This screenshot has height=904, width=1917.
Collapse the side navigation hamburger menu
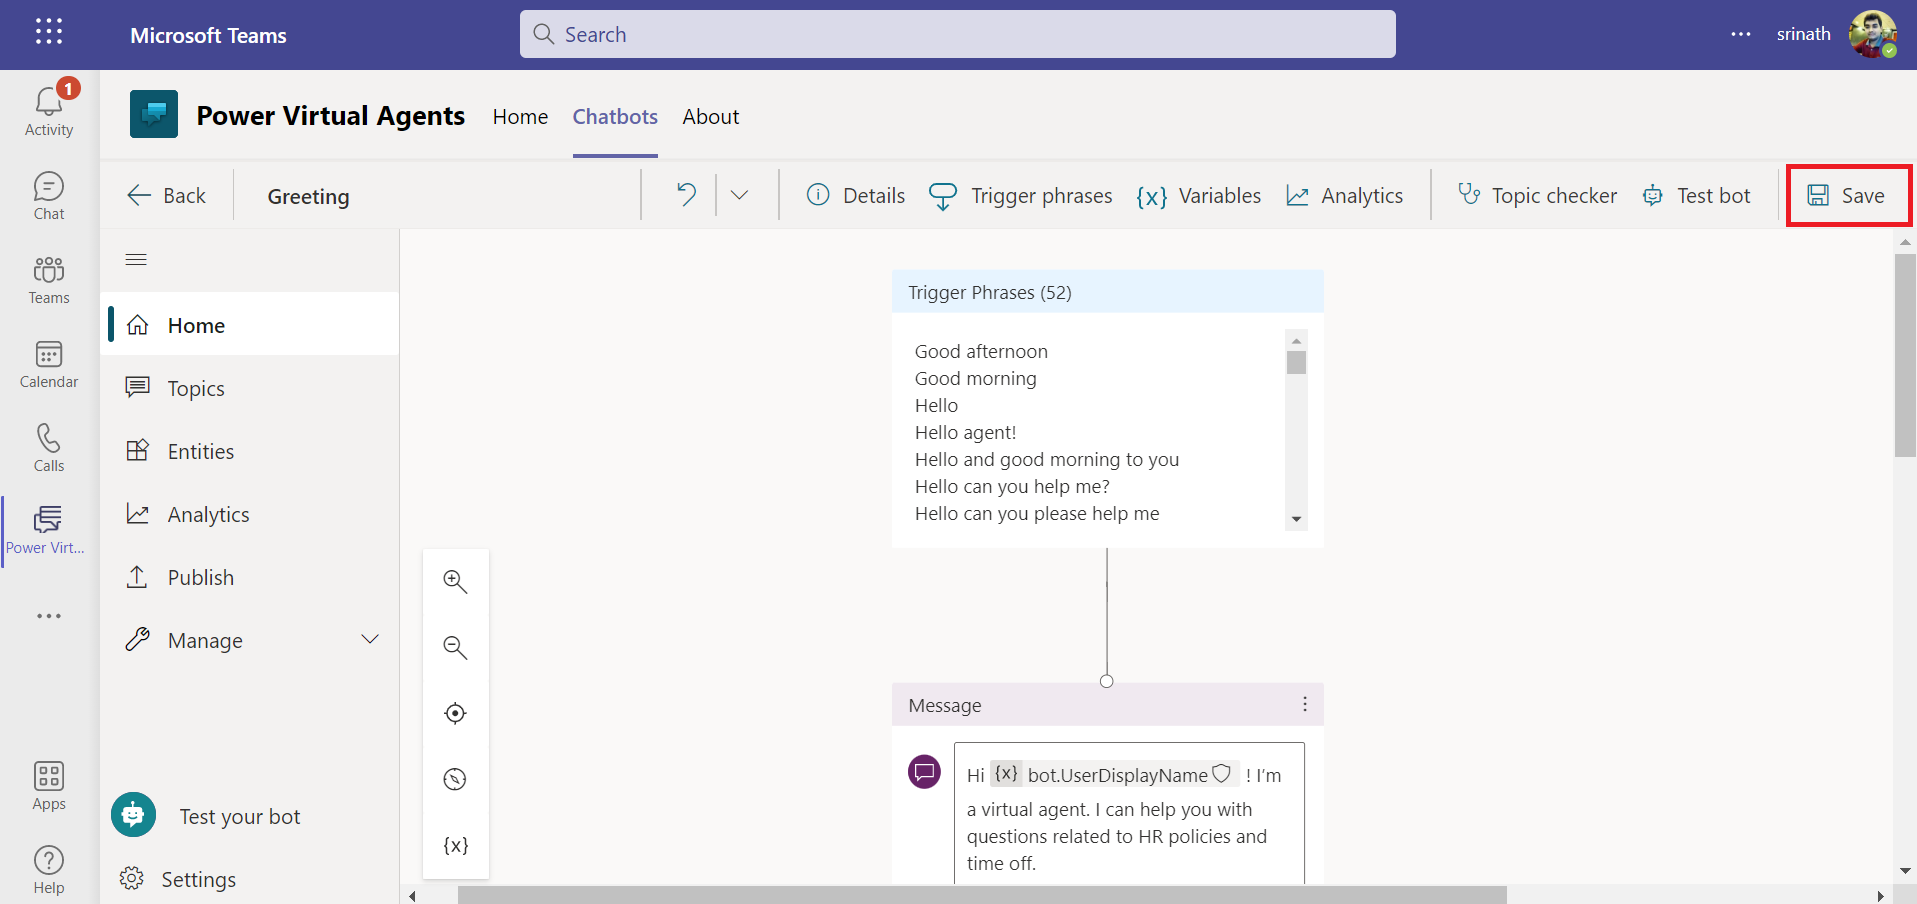click(x=136, y=260)
